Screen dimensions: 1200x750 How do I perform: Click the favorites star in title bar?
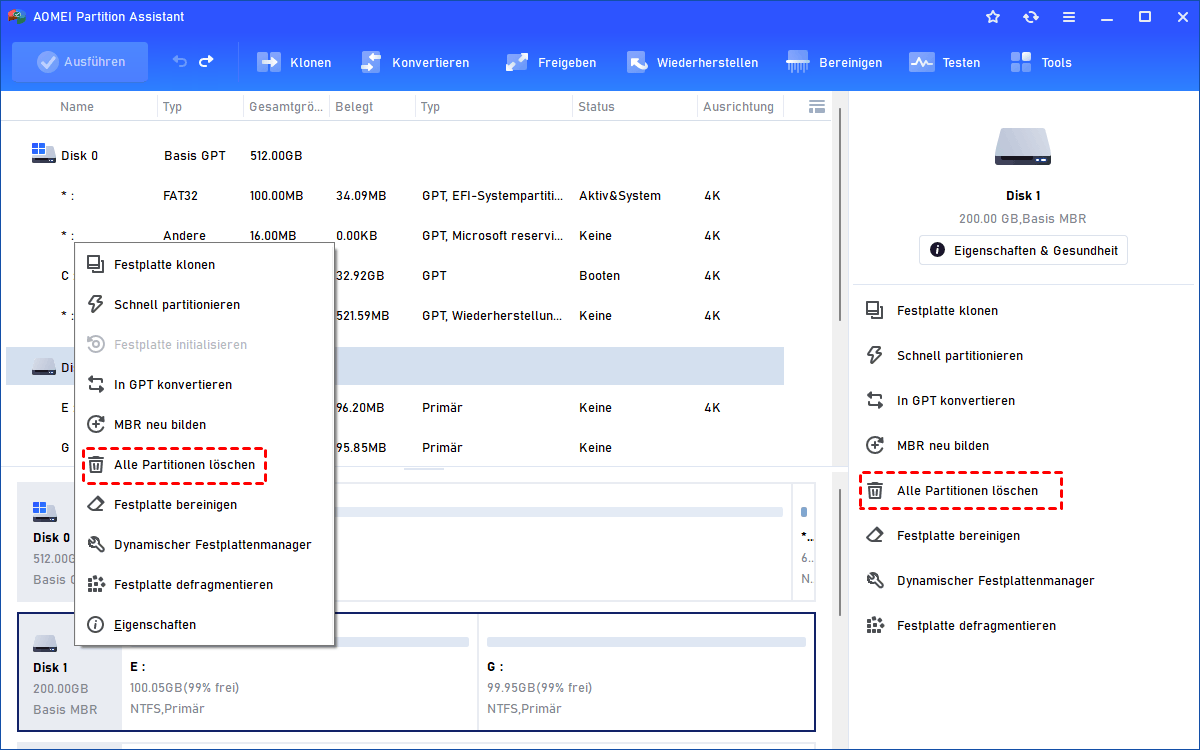click(993, 17)
